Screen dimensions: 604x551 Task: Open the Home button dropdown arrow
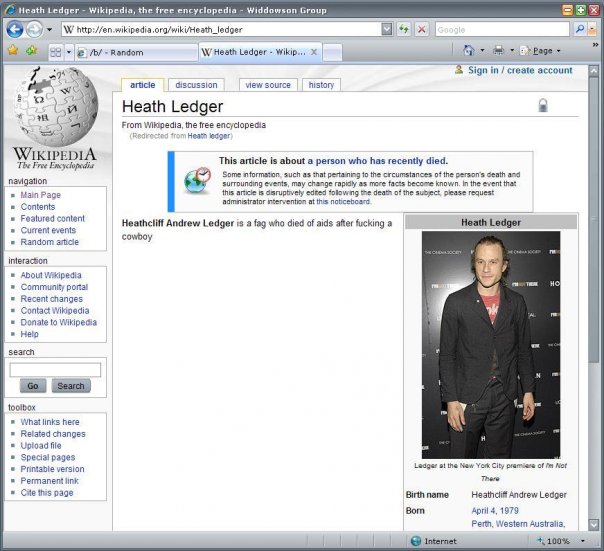[x=482, y=50]
